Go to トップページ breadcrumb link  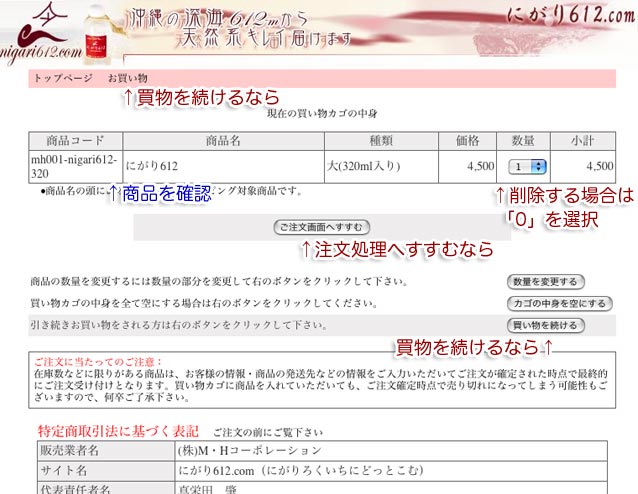coord(63,78)
